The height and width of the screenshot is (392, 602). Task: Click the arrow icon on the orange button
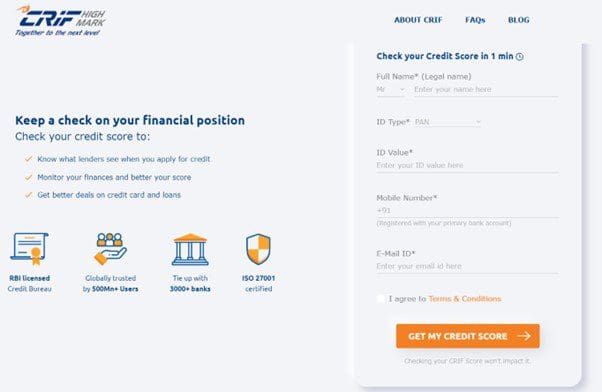click(524, 336)
